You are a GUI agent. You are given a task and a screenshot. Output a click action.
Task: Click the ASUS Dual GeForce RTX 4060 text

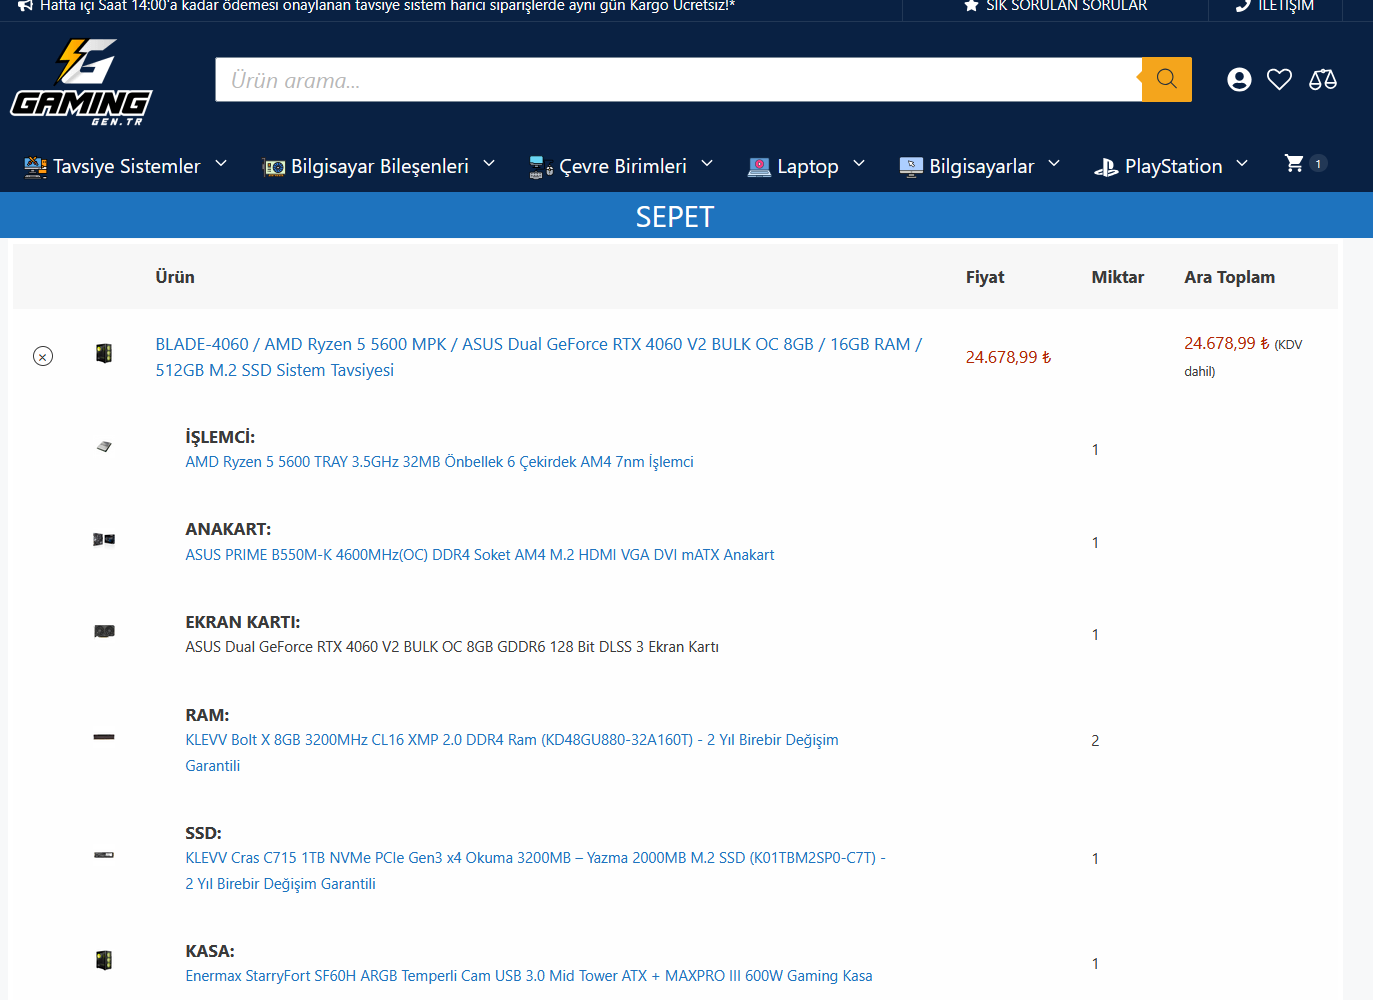[452, 647]
